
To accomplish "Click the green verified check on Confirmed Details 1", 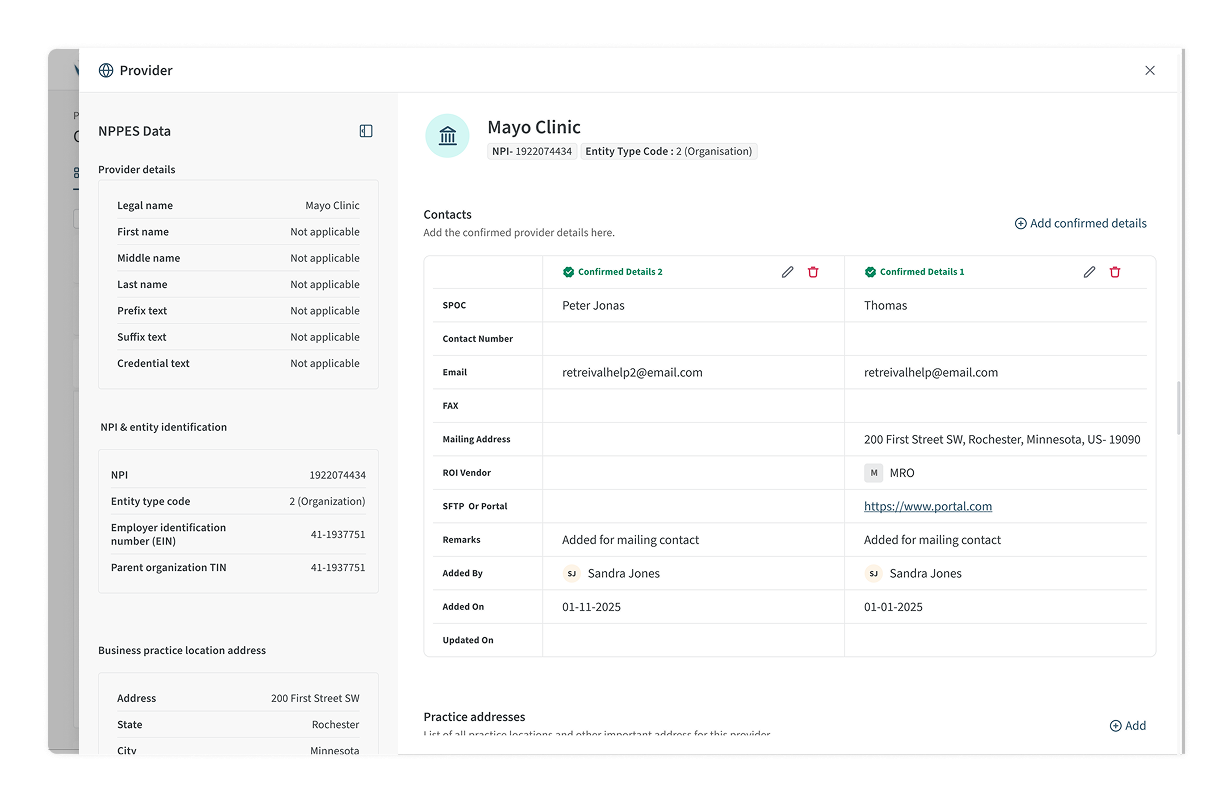I will click(870, 272).
